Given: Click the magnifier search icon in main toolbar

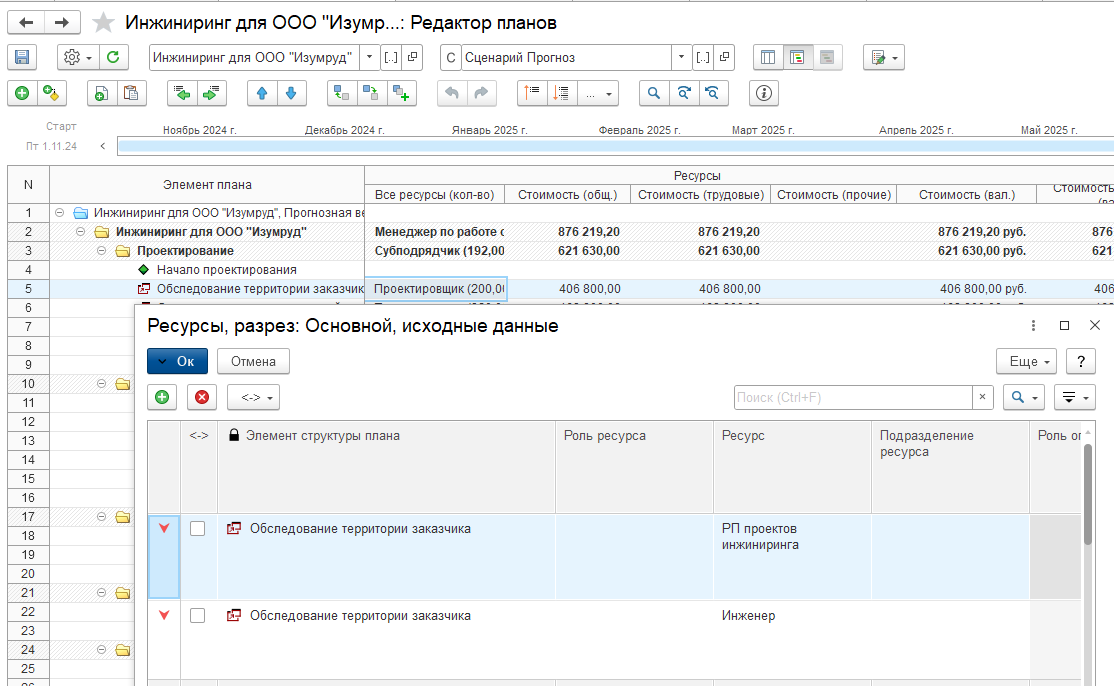Looking at the screenshot, I should coord(654,93).
